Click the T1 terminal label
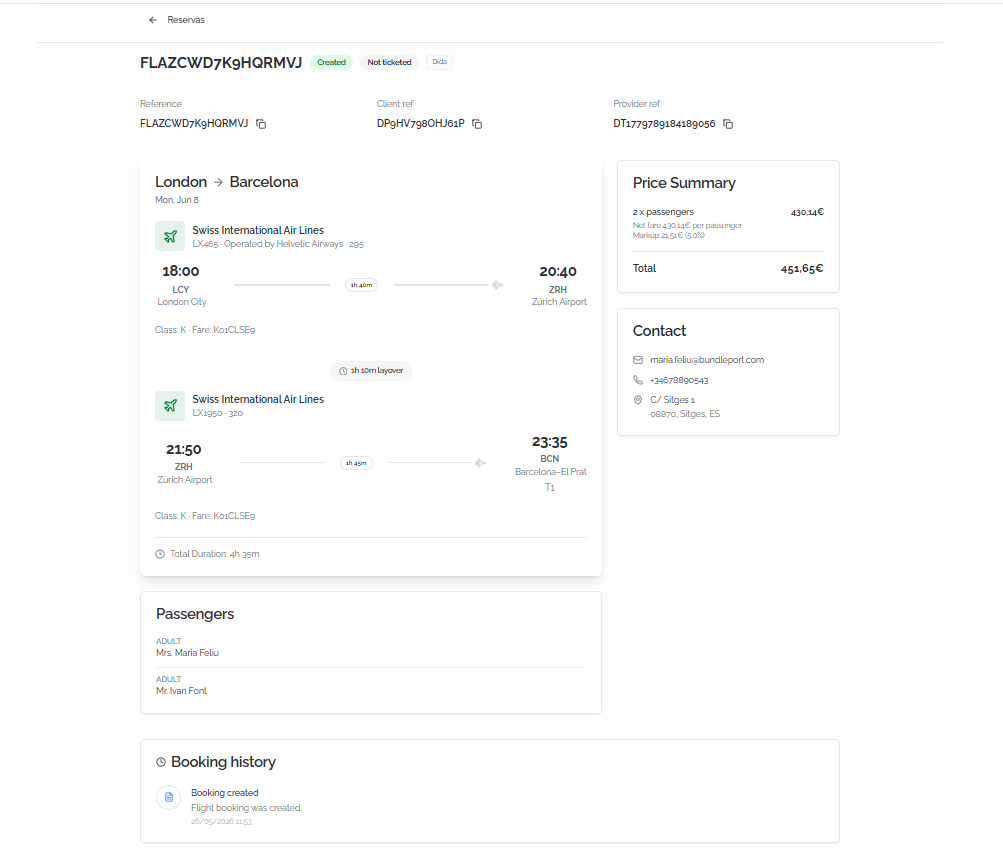This screenshot has height=852, width=1003. point(549,487)
